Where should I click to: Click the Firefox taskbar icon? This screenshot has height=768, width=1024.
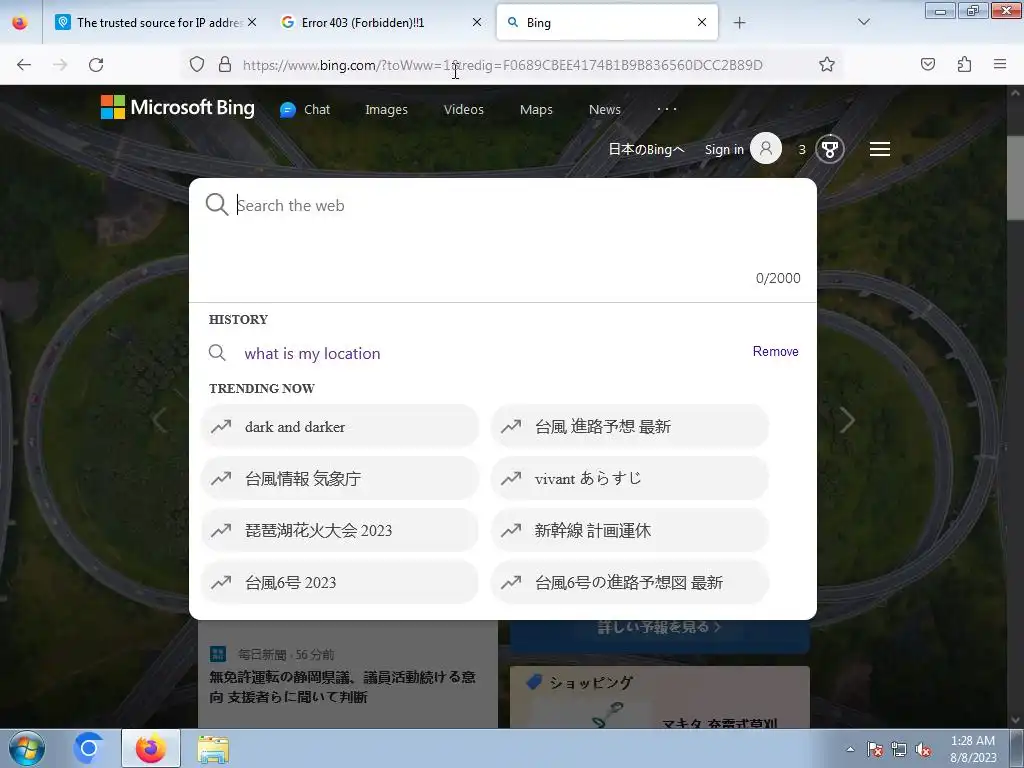[x=151, y=748]
